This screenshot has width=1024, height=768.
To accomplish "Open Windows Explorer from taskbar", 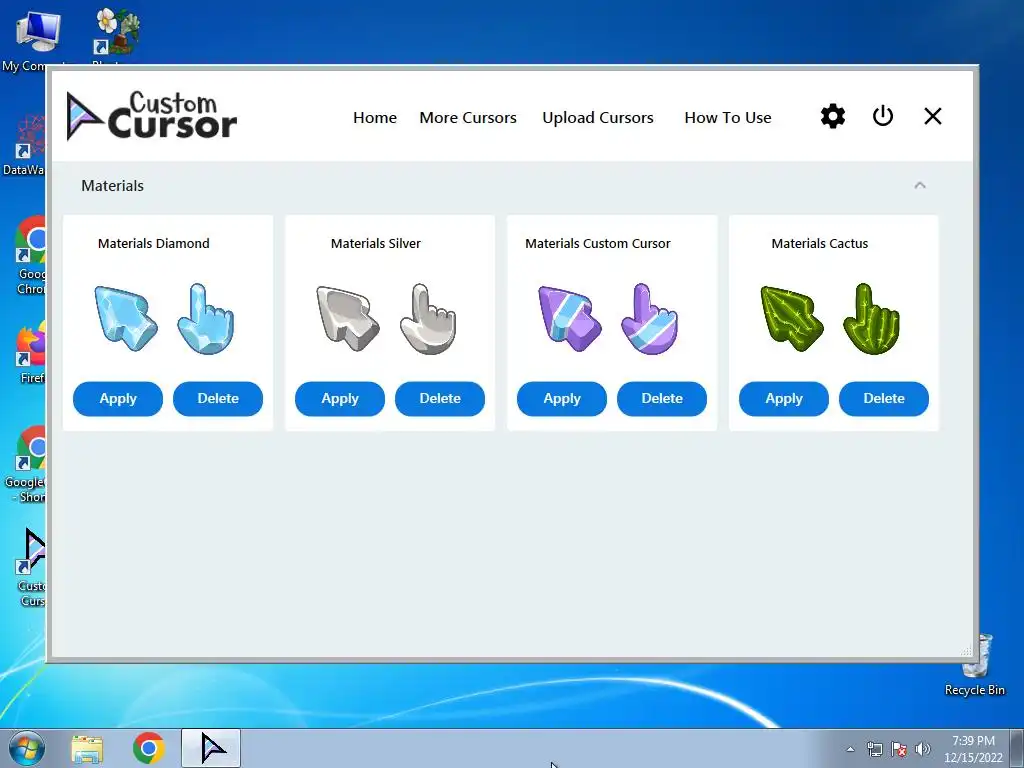I will coord(87,748).
